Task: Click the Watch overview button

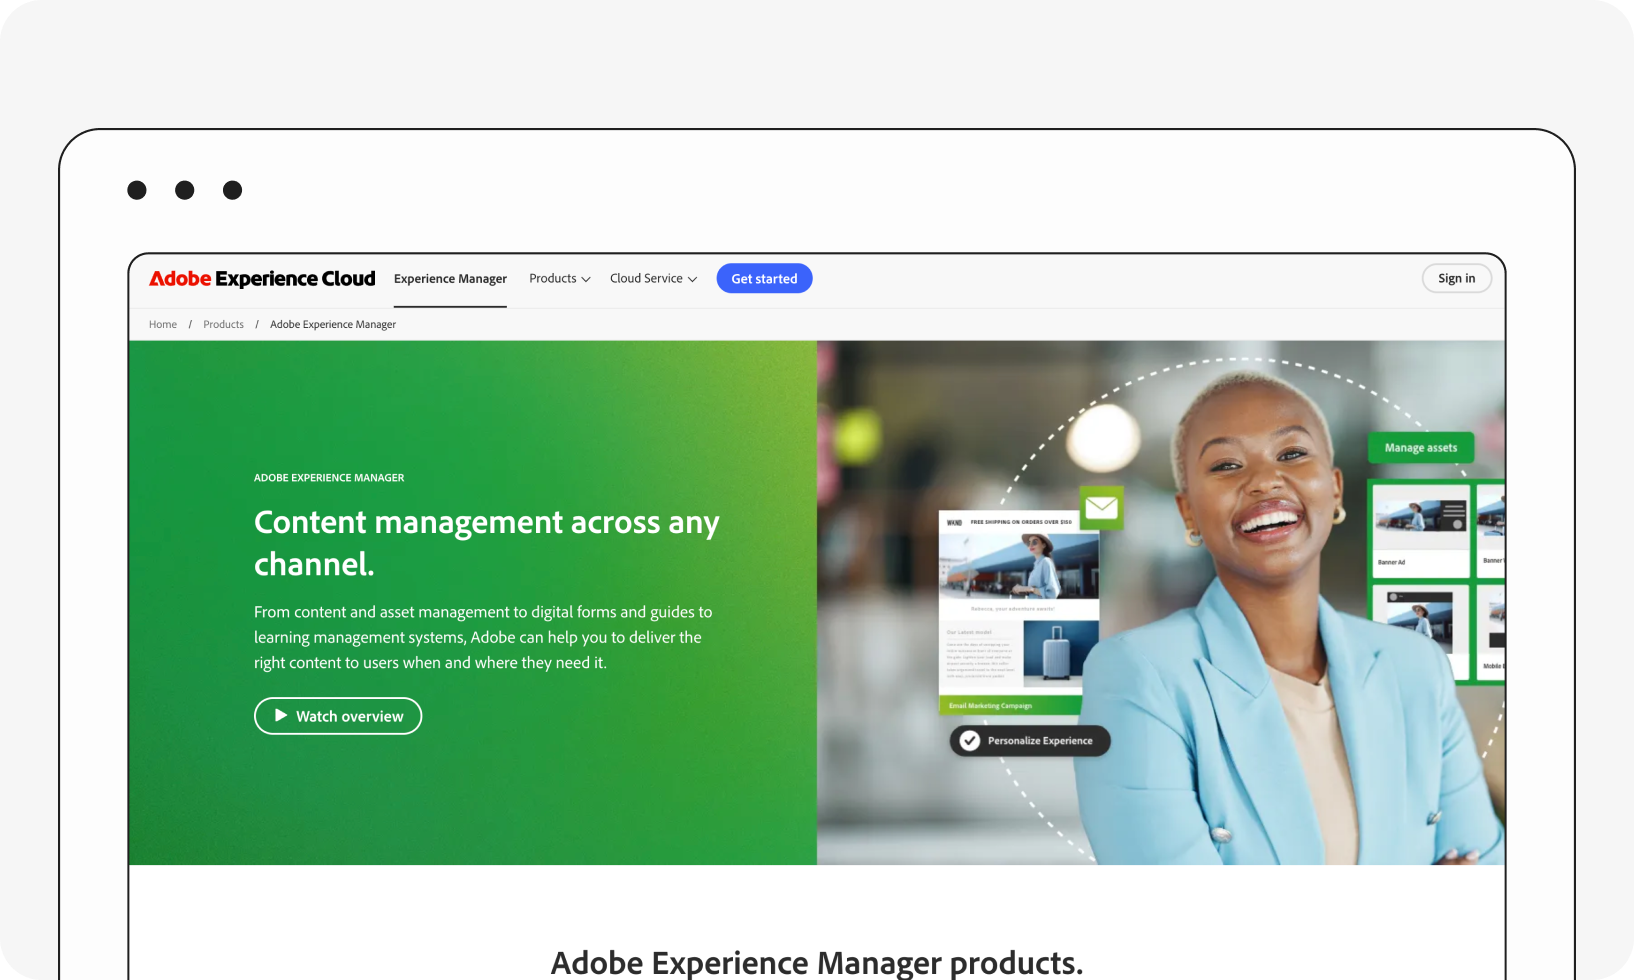Action: click(338, 716)
